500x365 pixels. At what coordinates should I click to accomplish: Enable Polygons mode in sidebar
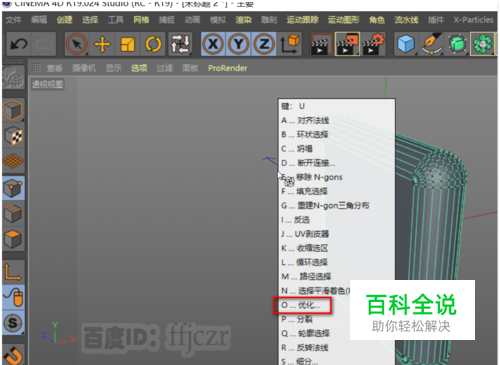[13, 239]
